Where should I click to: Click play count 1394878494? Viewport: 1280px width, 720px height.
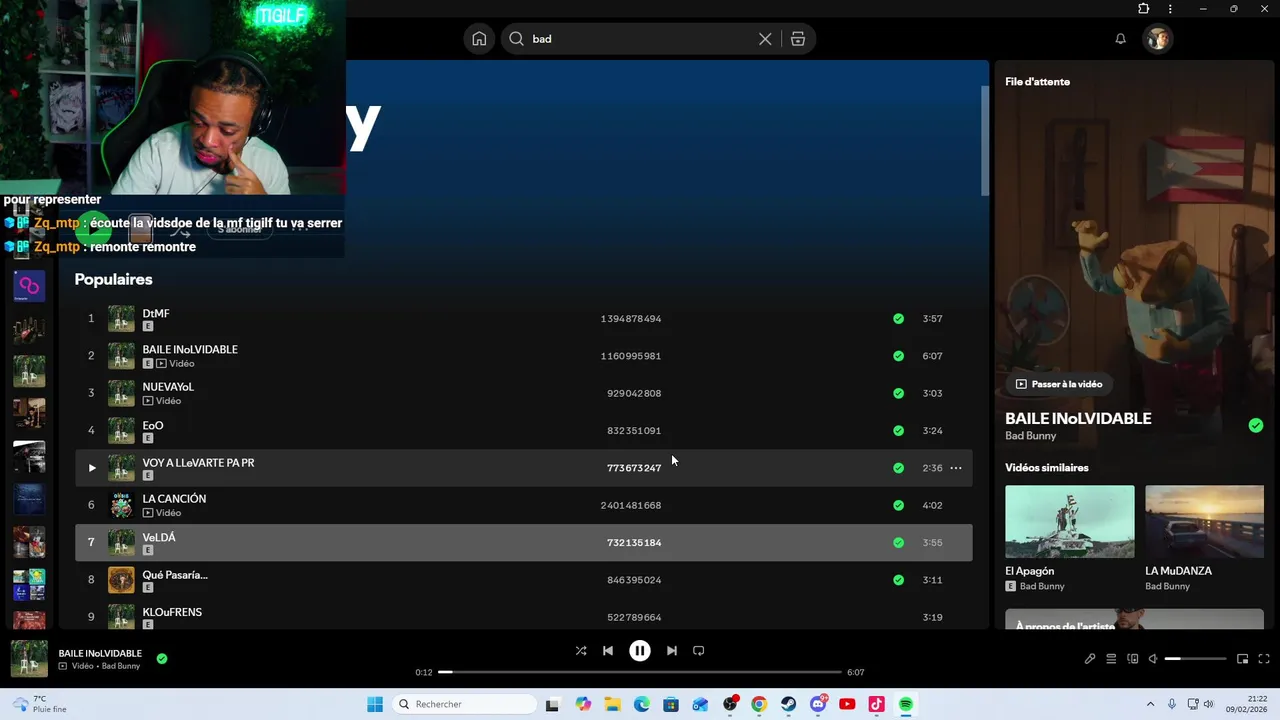coord(631,319)
